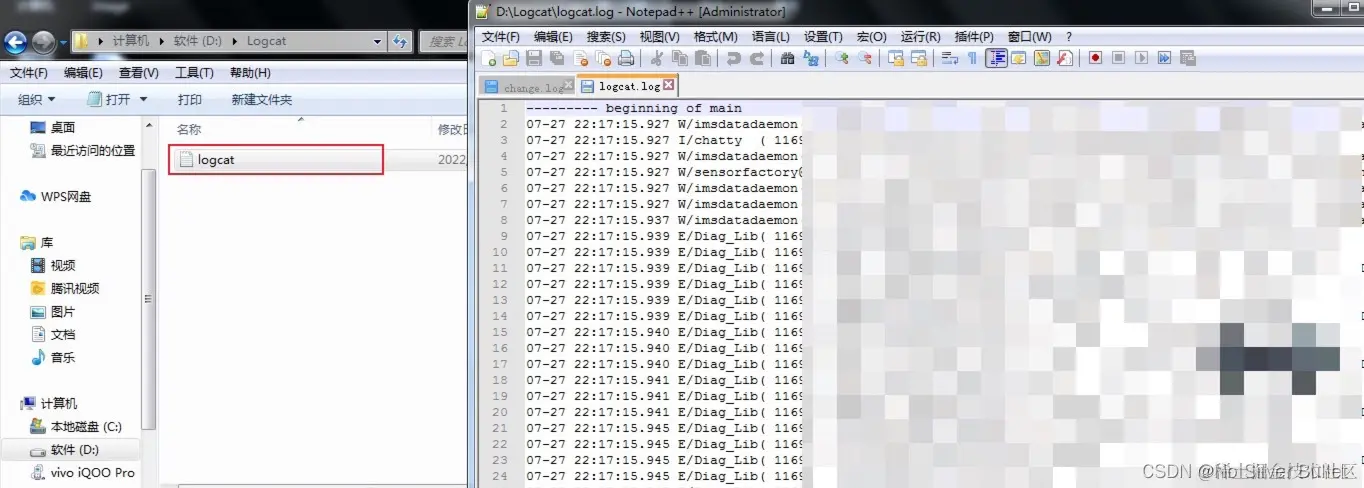Click Run macro multiple times icon
The height and width of the screenshot is (488, 1364).
coord(1164,58)
